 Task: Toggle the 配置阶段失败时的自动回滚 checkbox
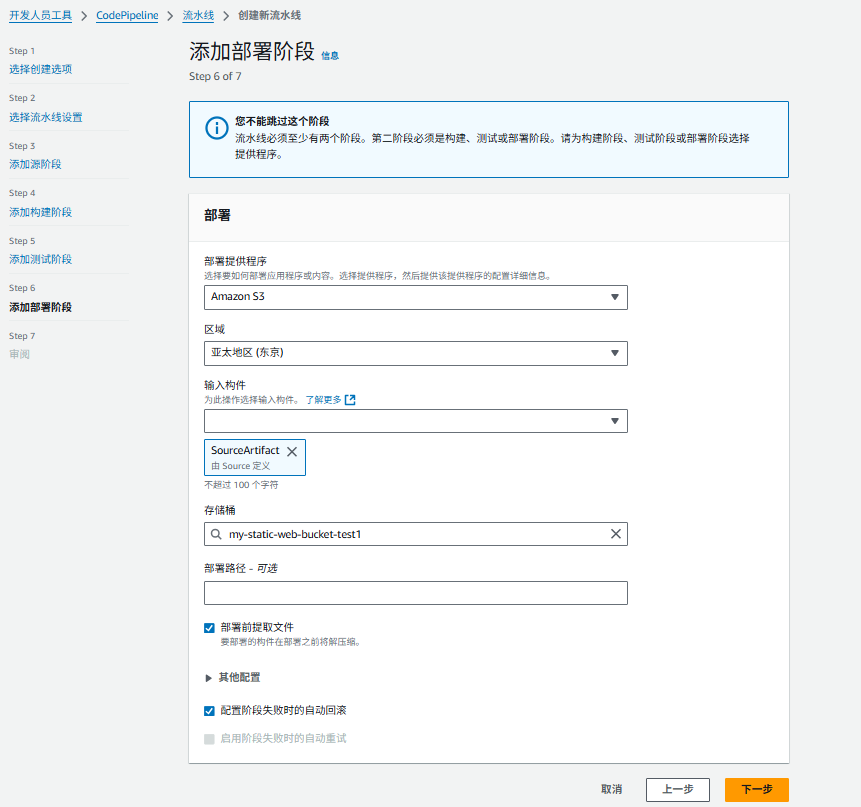coord(209,711)
